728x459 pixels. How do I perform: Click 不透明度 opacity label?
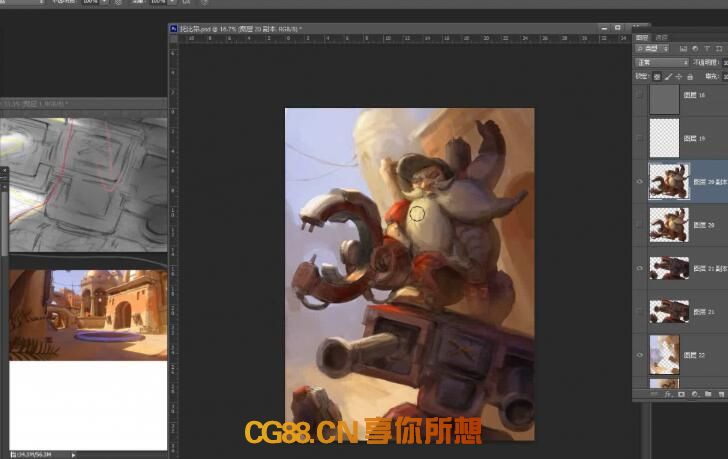(706, 62)
